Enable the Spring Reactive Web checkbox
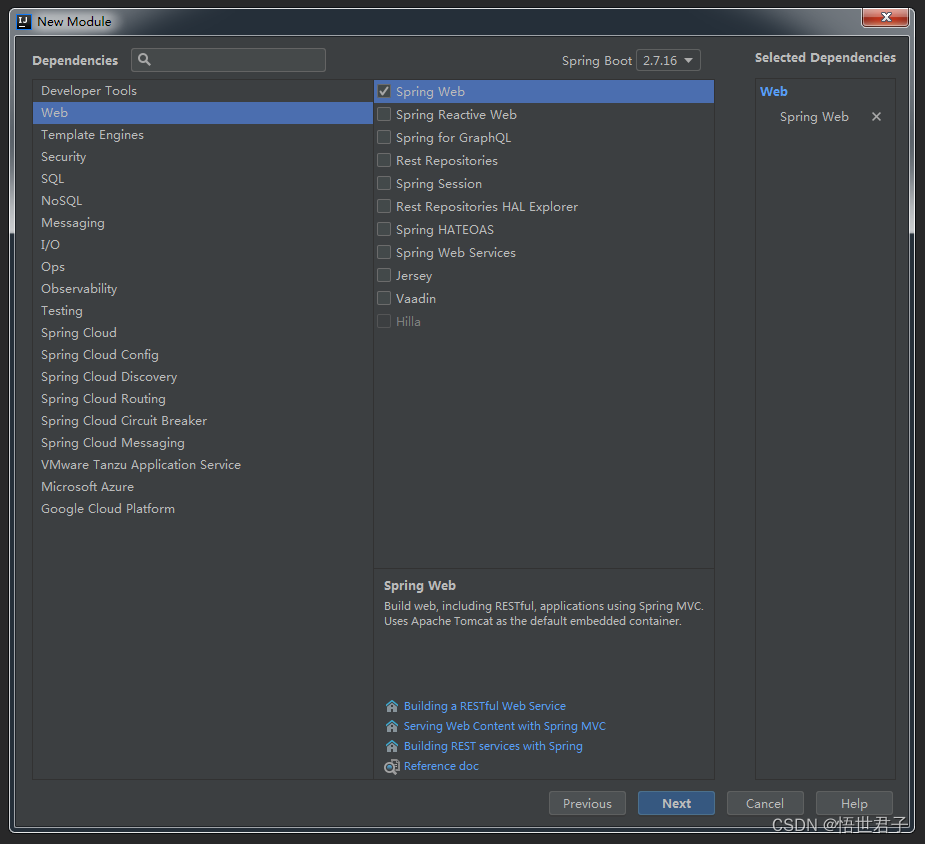 point(384,114)
